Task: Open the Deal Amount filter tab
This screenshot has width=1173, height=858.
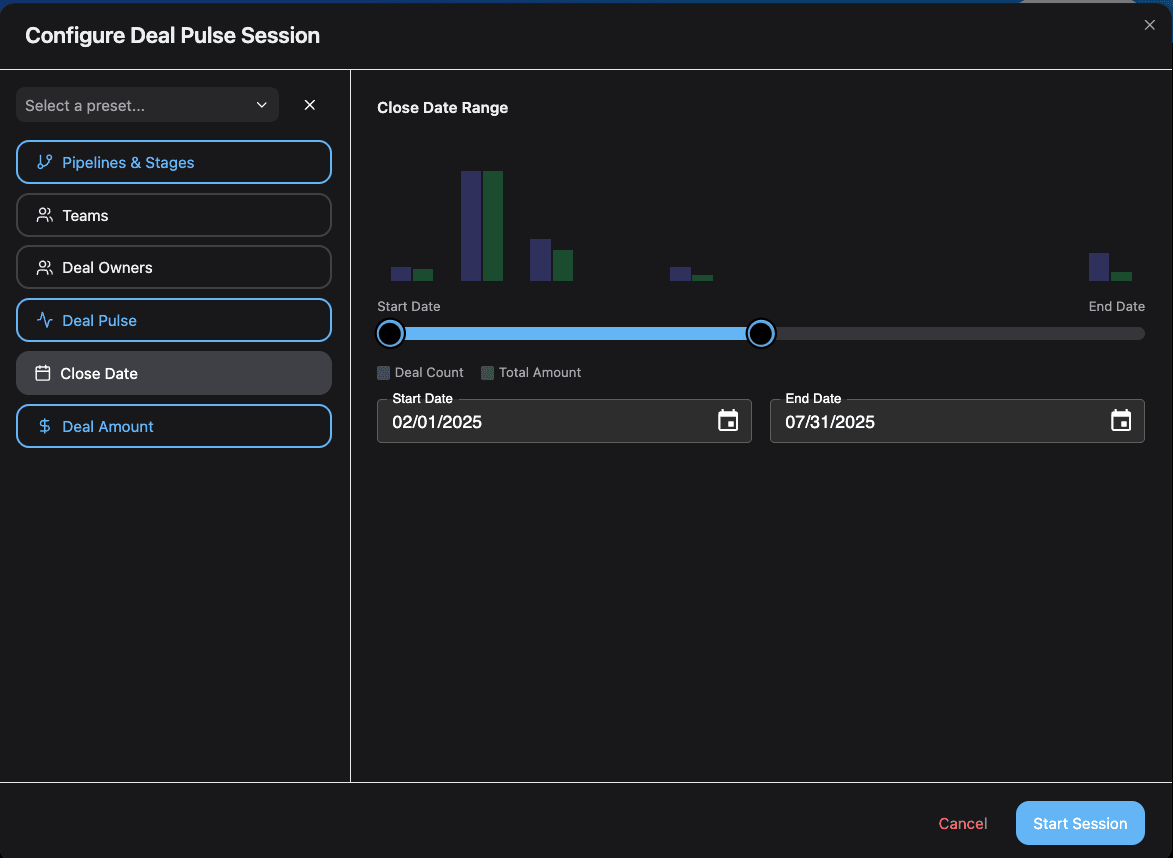Action: (174, 426)
